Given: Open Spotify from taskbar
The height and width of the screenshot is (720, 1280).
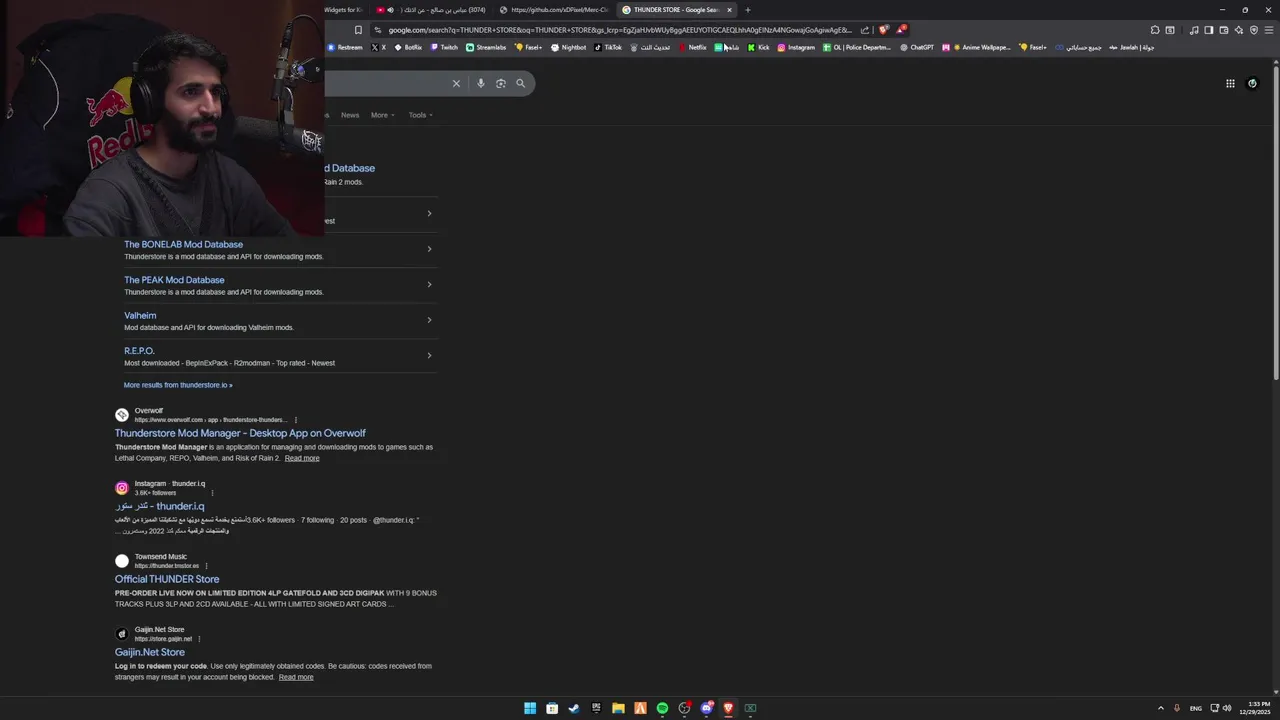Looking at the screenshot, I should click(662, 708).
